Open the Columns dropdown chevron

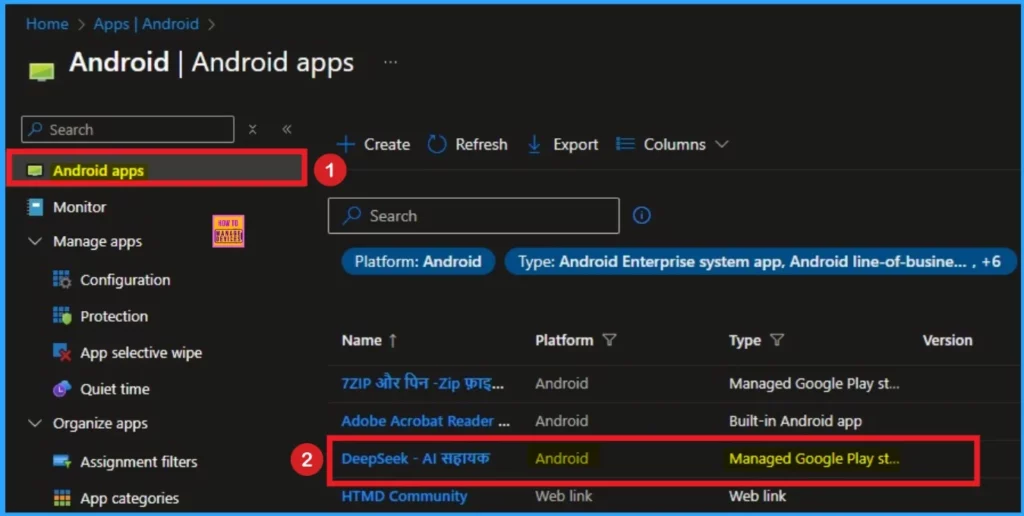(x=722, y=144)
